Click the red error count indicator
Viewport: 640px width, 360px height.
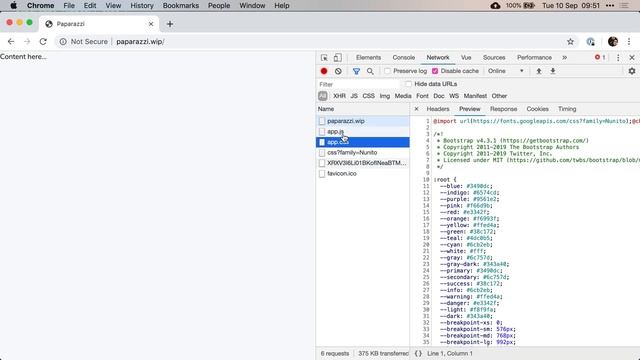[600, 58]
